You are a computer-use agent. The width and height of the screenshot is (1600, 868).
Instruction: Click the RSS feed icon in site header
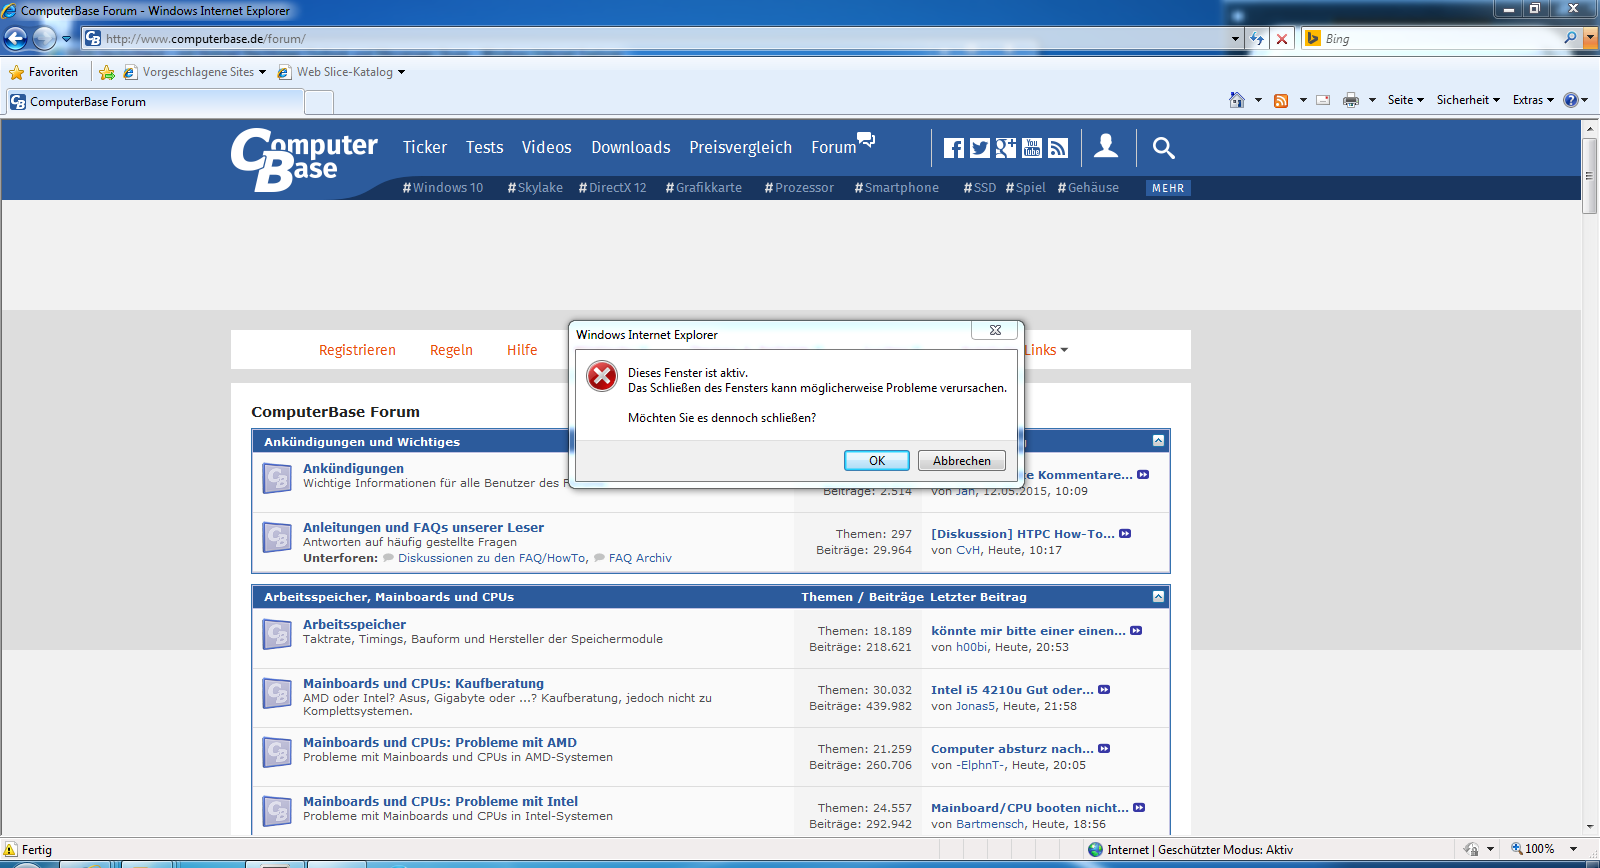coord(1058,148)
